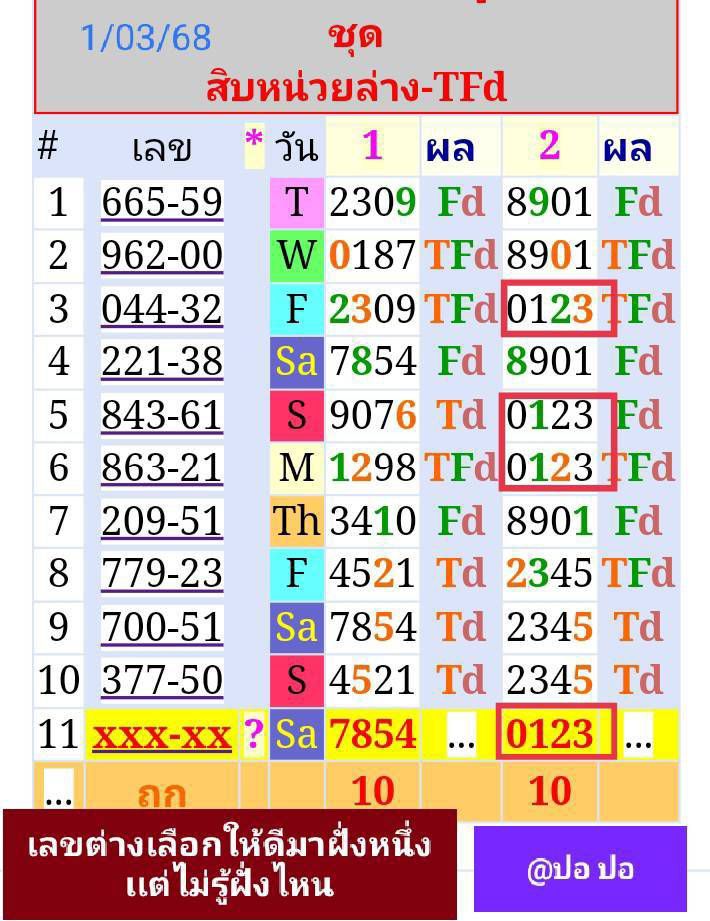Tap the purple @ปอ ปอ button
The height and width of the screenshot is (921, 710).
click(x=580, y=868)
